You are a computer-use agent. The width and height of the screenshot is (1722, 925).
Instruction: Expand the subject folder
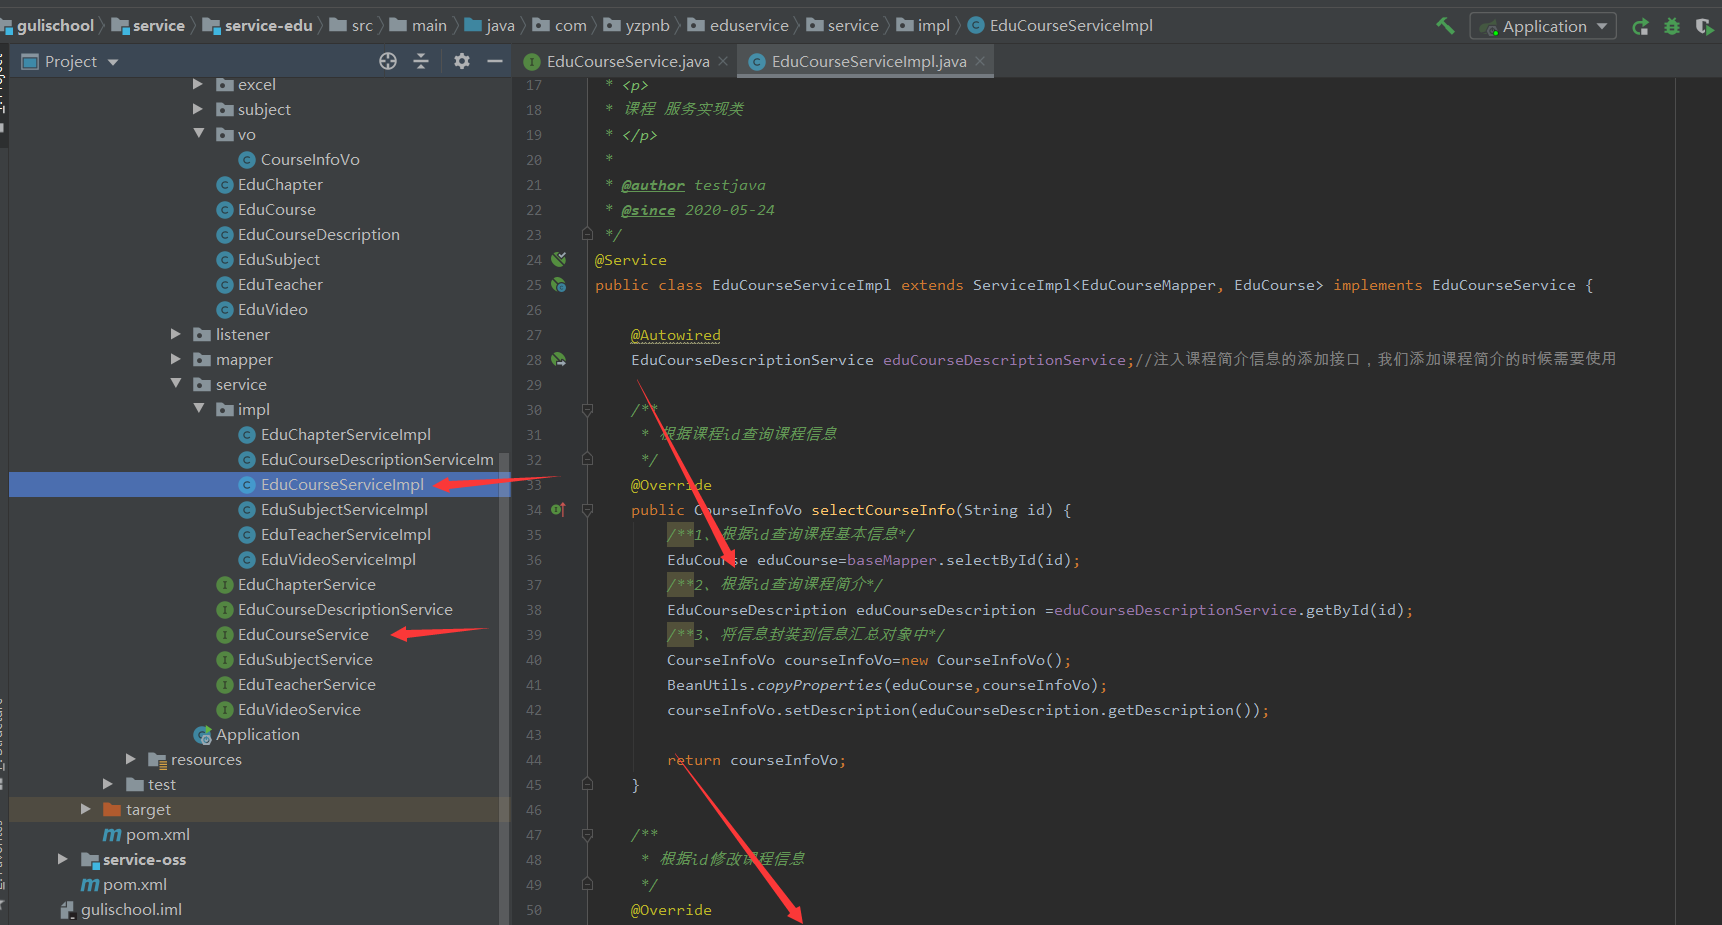[198, 109]
